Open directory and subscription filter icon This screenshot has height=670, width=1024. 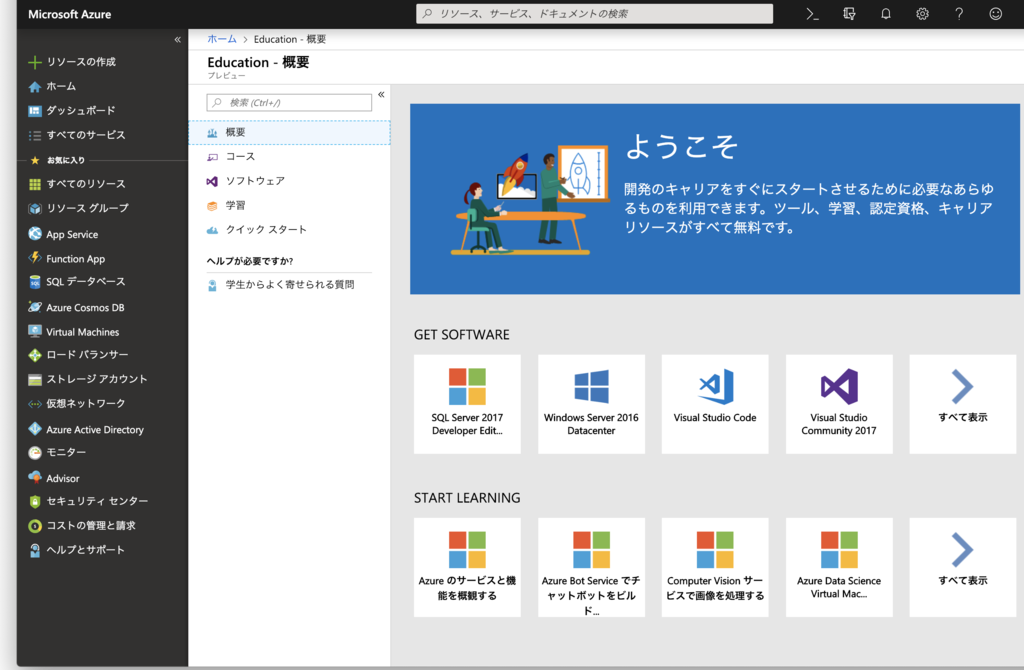click(849, 14)
